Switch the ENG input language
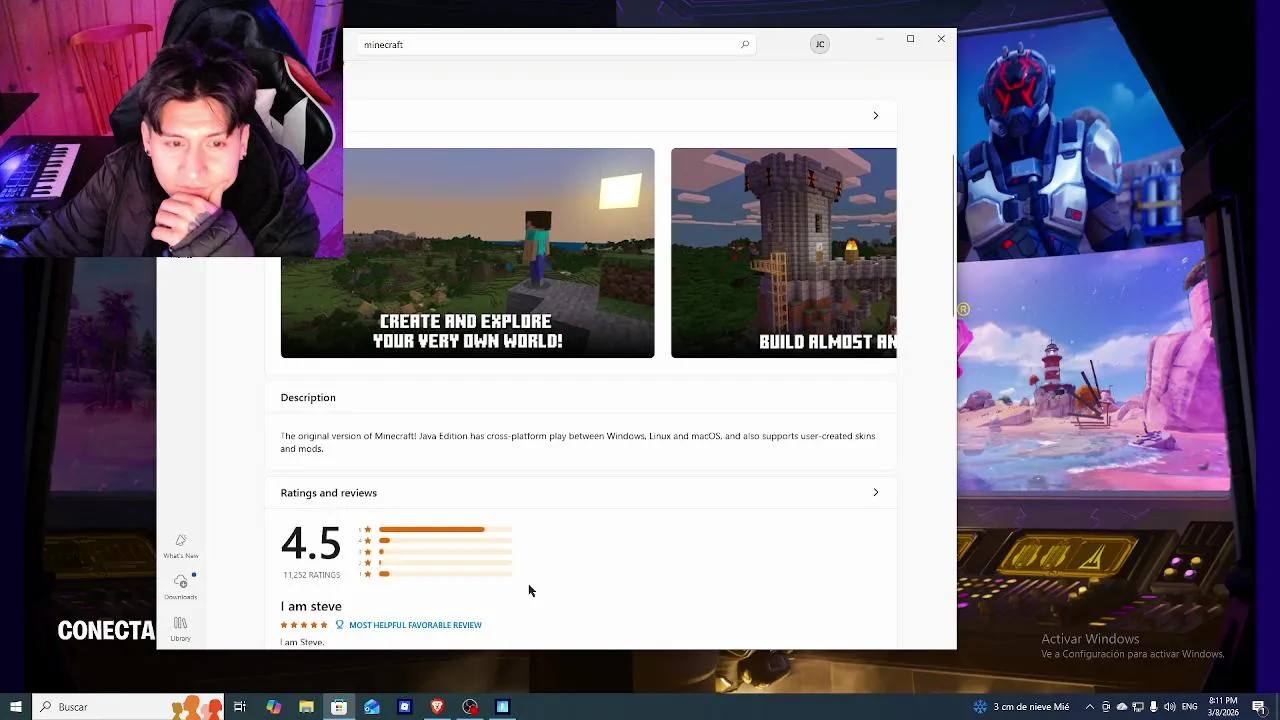Viewport: 1280px width, 720px height. click(x=1189, y=707)
